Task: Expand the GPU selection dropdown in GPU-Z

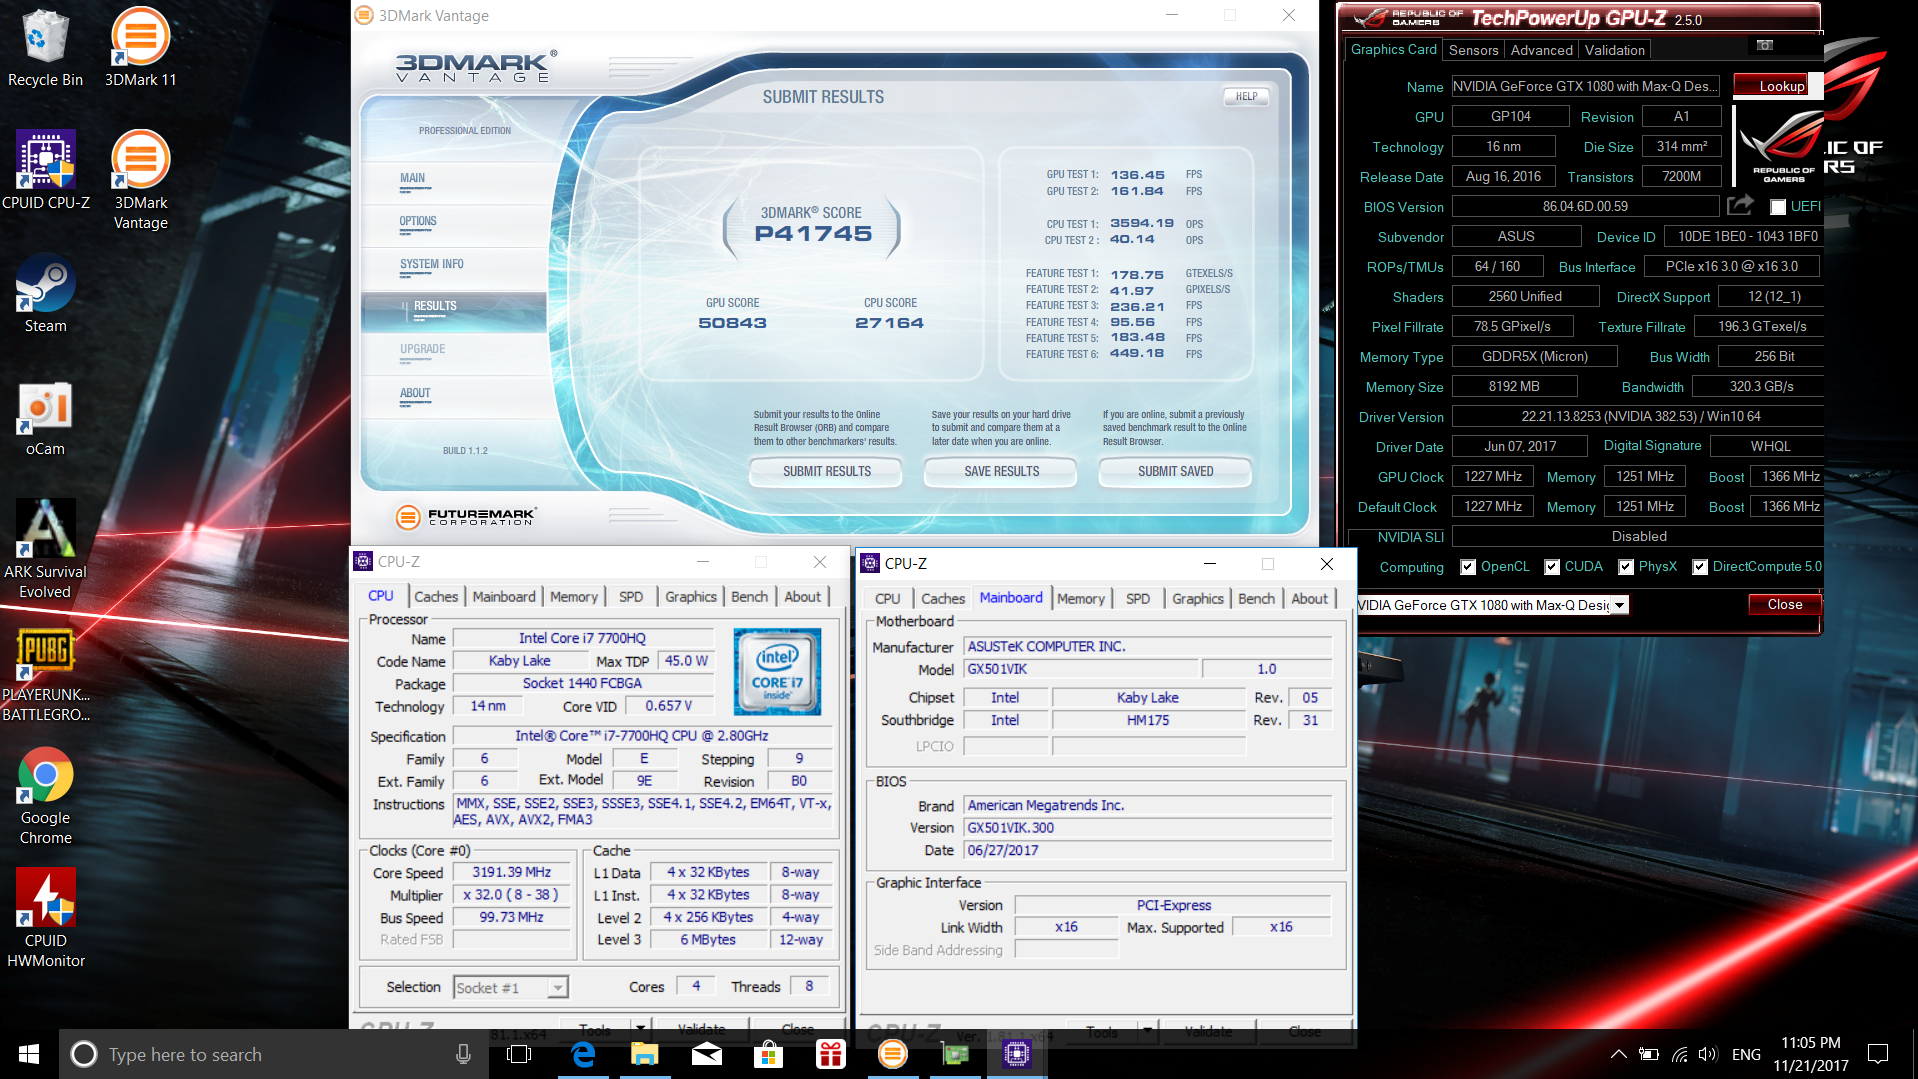Action: tap(1619, 605)
